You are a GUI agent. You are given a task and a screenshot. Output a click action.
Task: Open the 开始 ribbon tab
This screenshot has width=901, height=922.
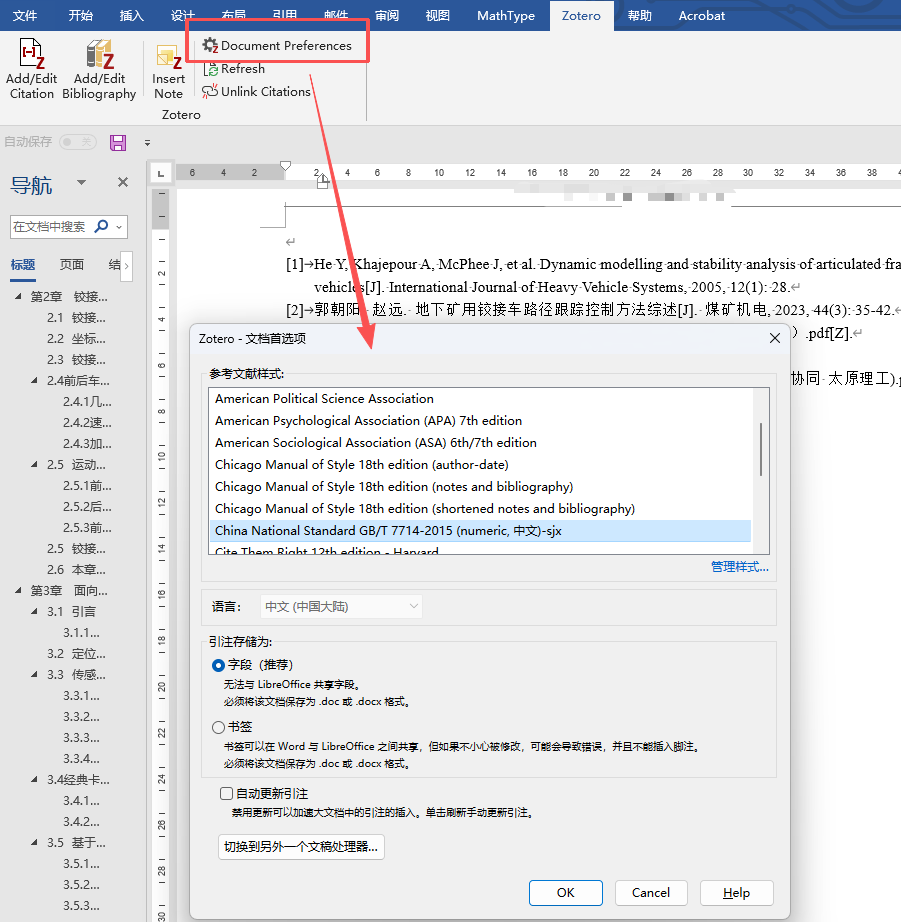[x=81, y=16]
